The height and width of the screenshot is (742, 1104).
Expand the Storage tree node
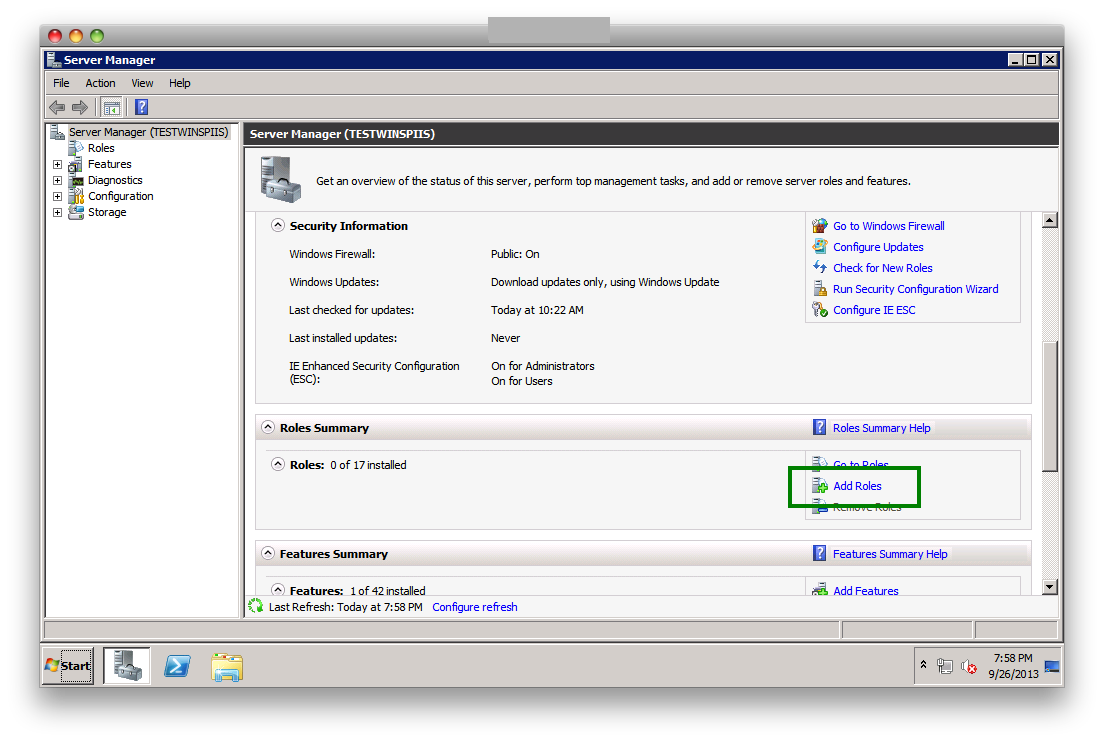click(57, 212)
